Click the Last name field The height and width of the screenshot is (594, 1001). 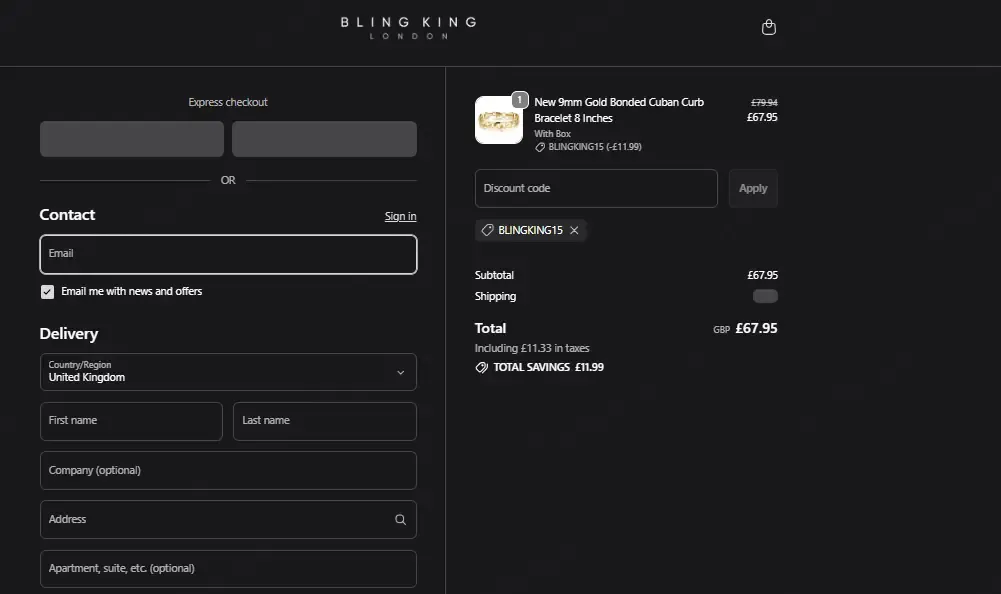point(325,421)
